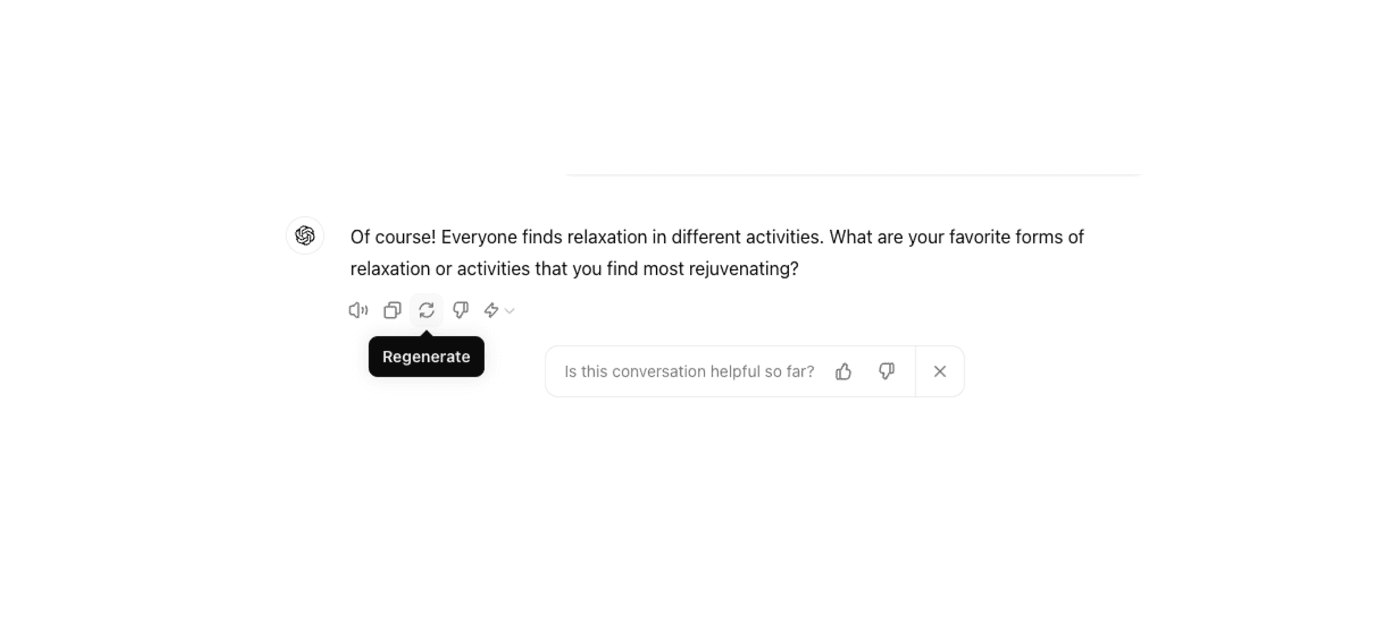Click the words 'Of course!' in the reply
The width and height of the screenshot is (1379, 637).
pos(393,237)
